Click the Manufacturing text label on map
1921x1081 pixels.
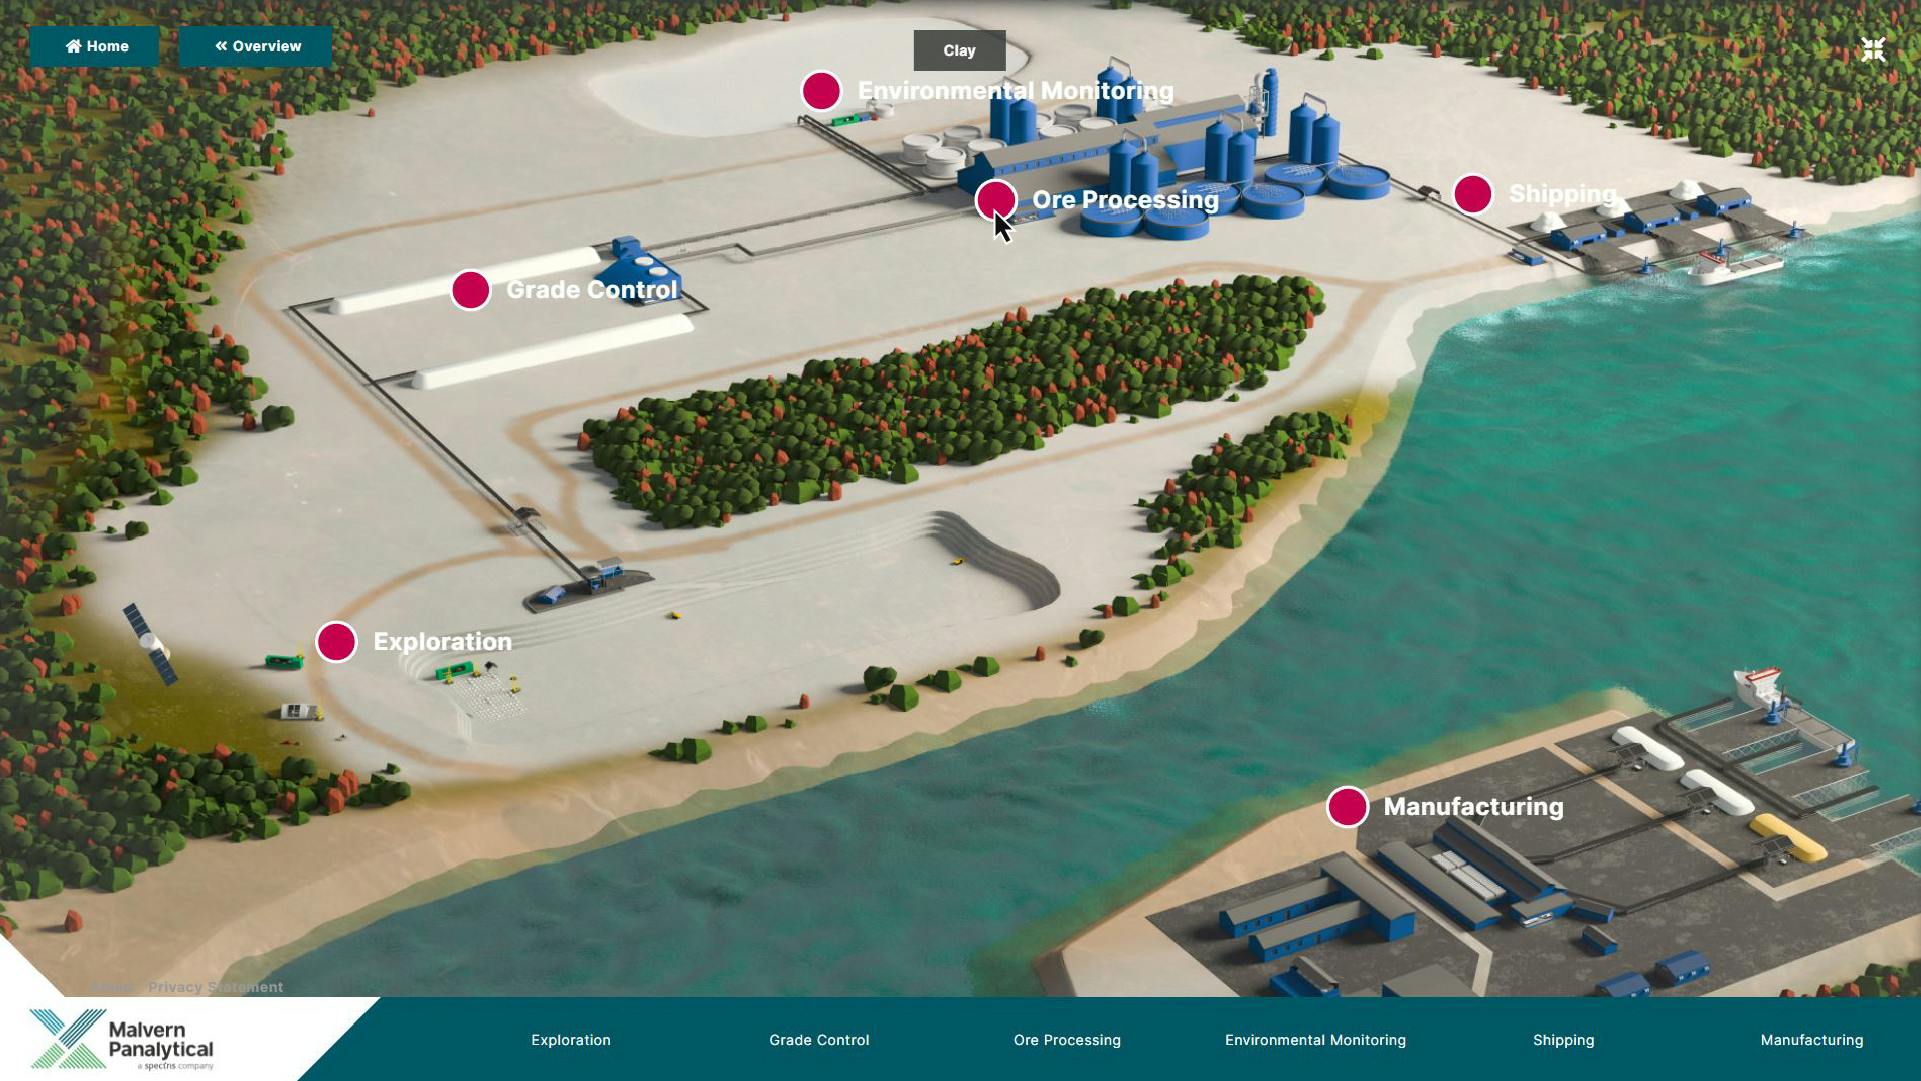tap(1472, 807)
